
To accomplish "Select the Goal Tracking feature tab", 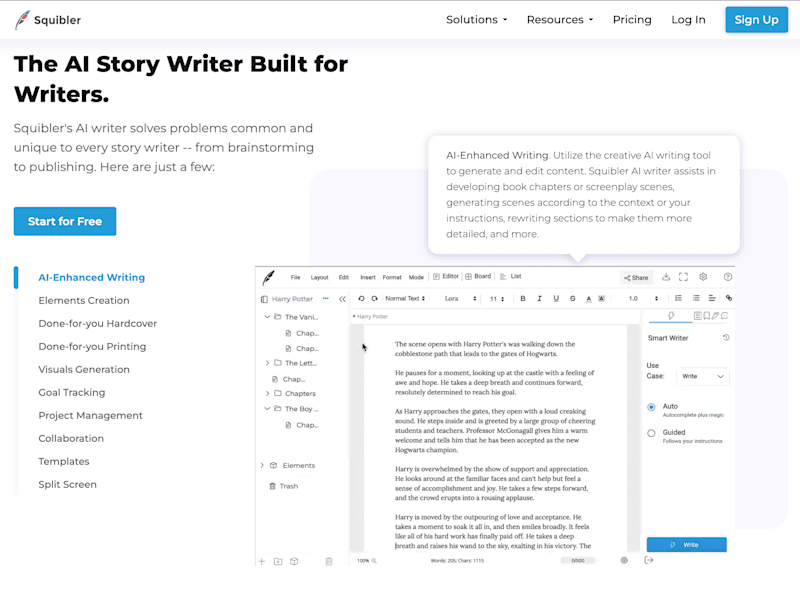I will click(x=71, y=392).
